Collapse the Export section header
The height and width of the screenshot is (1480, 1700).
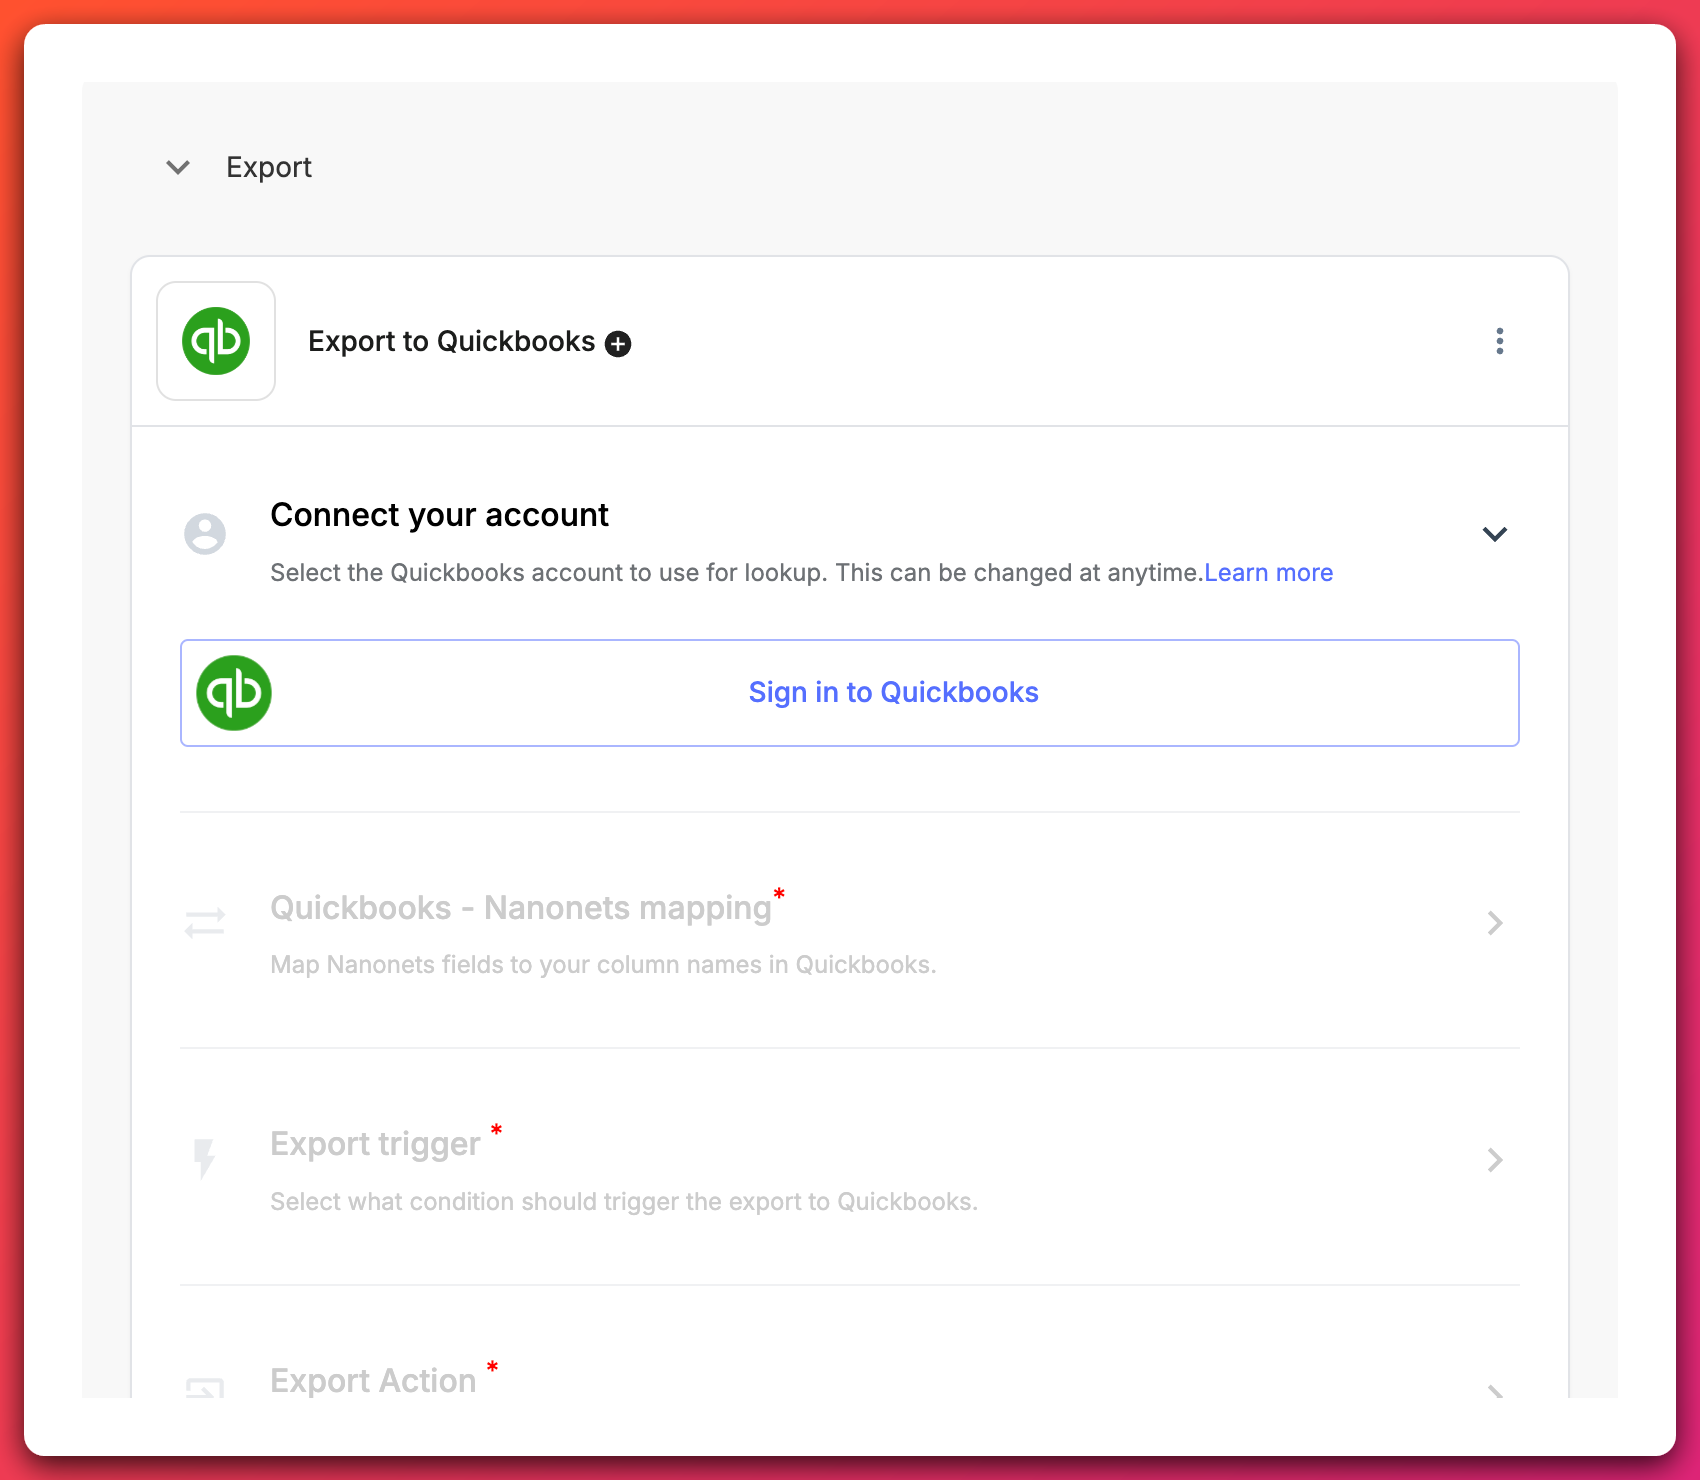[178, 167]
